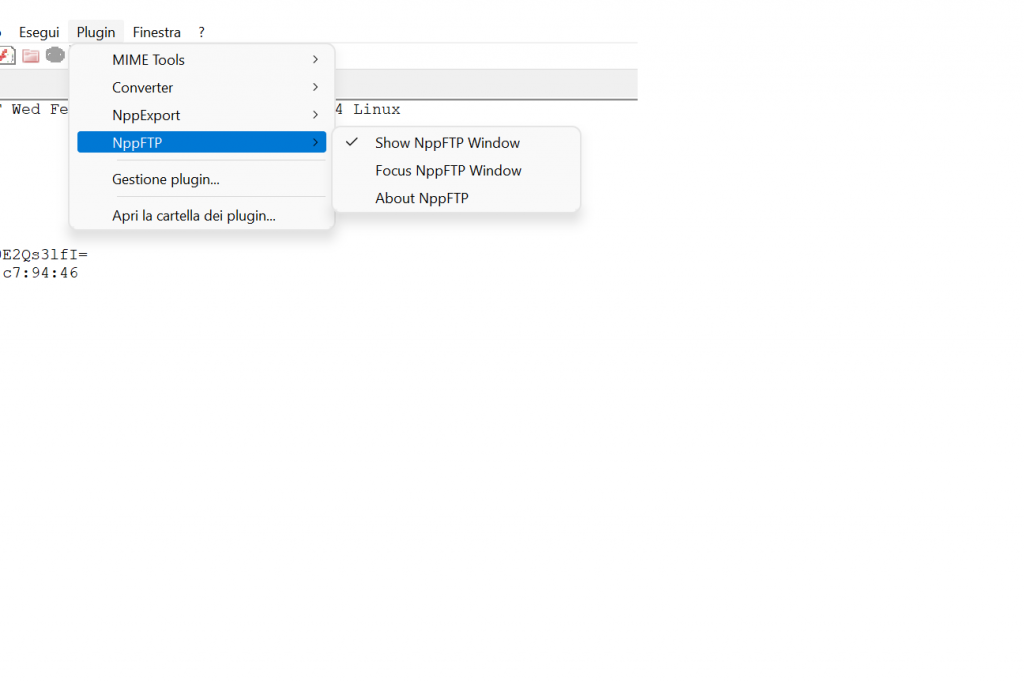1024x683 pixels.
Task: Click the arrow beside Converter
Action: pos(315,87)
